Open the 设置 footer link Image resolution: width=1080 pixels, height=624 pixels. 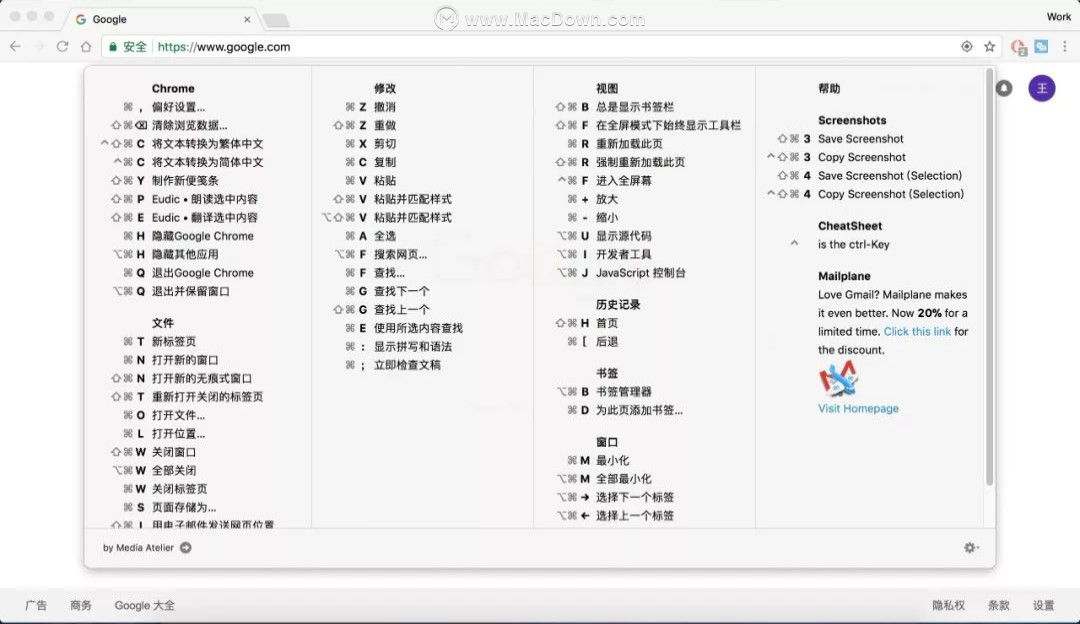coord(1043,605)
